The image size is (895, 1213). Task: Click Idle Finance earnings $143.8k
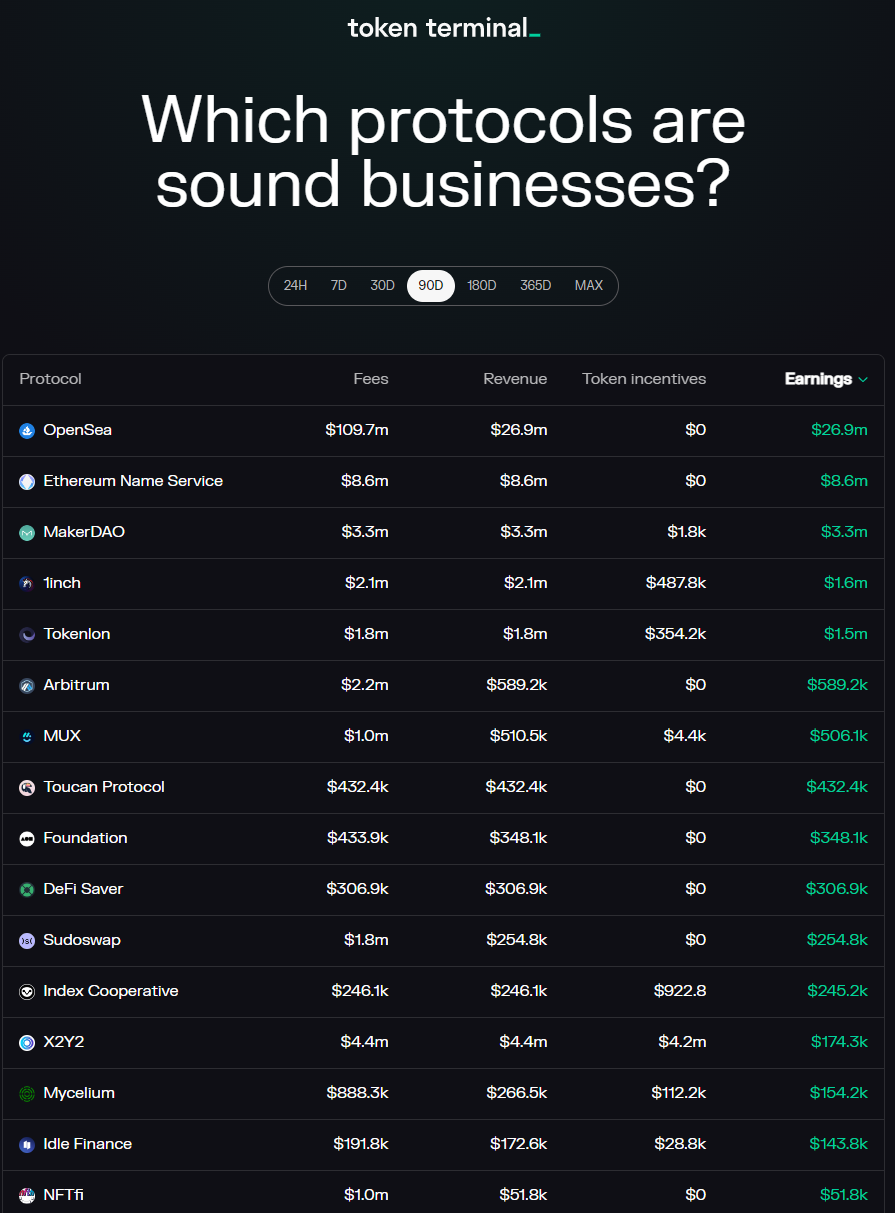tap(839, 1144)
